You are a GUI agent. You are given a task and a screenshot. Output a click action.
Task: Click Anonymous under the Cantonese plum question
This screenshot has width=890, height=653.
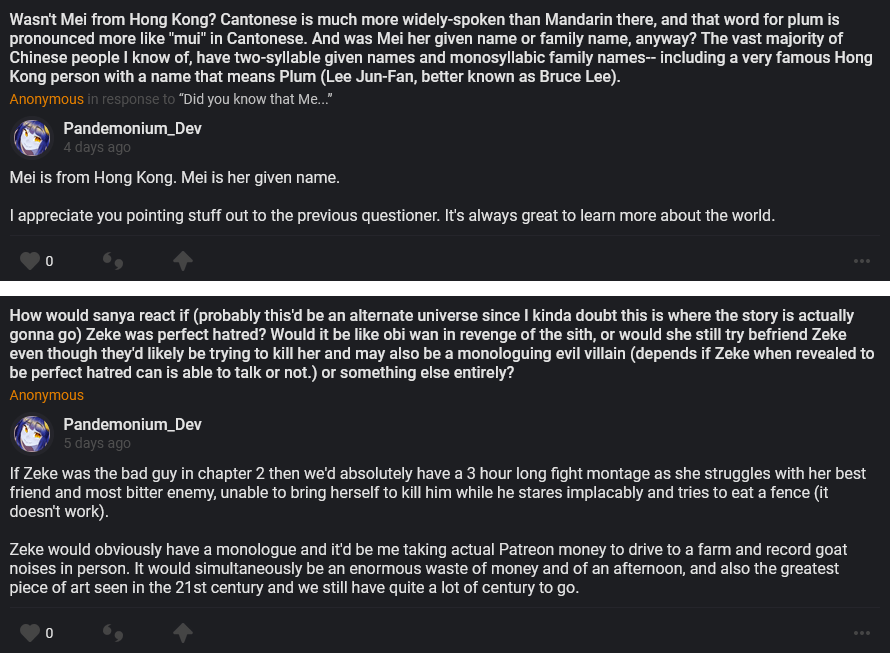(x=46, y=99)
